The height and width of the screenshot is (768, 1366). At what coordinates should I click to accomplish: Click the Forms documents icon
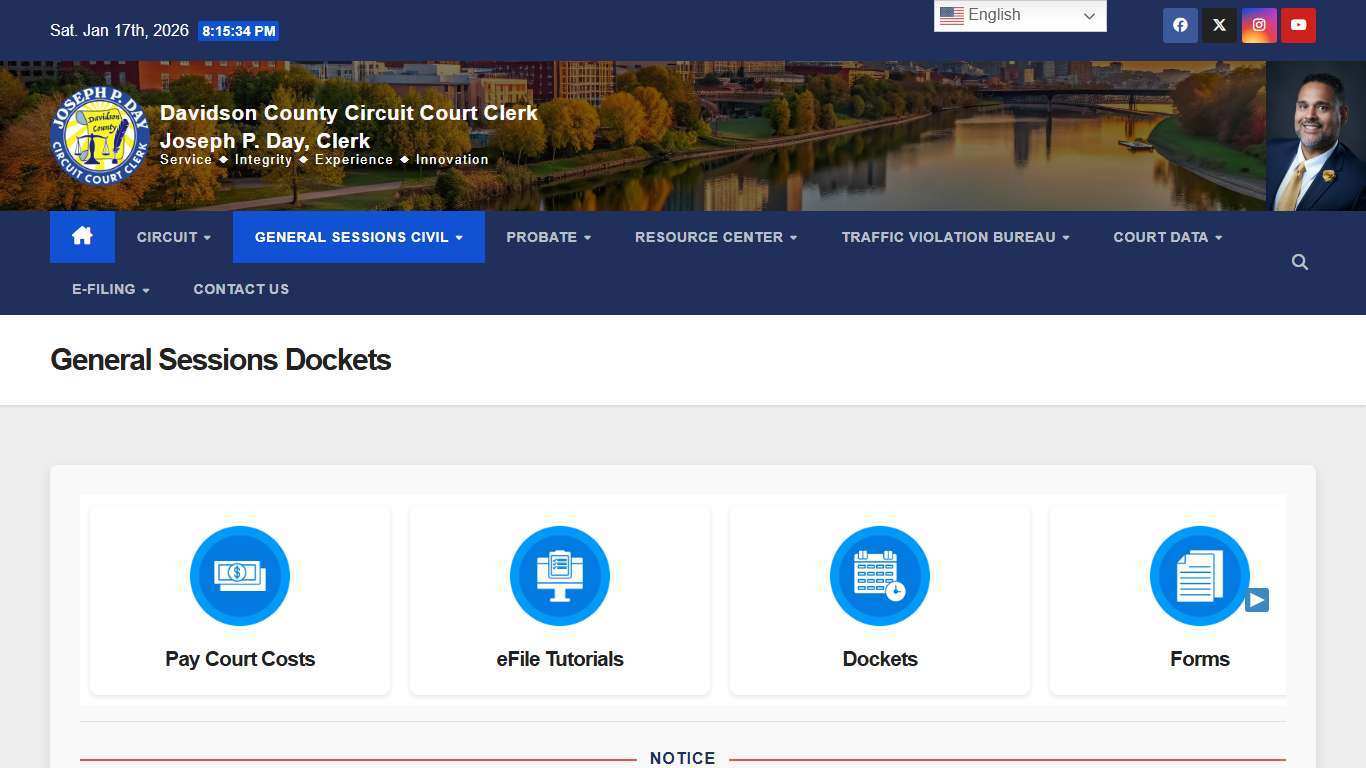[x=1199, y=575]
